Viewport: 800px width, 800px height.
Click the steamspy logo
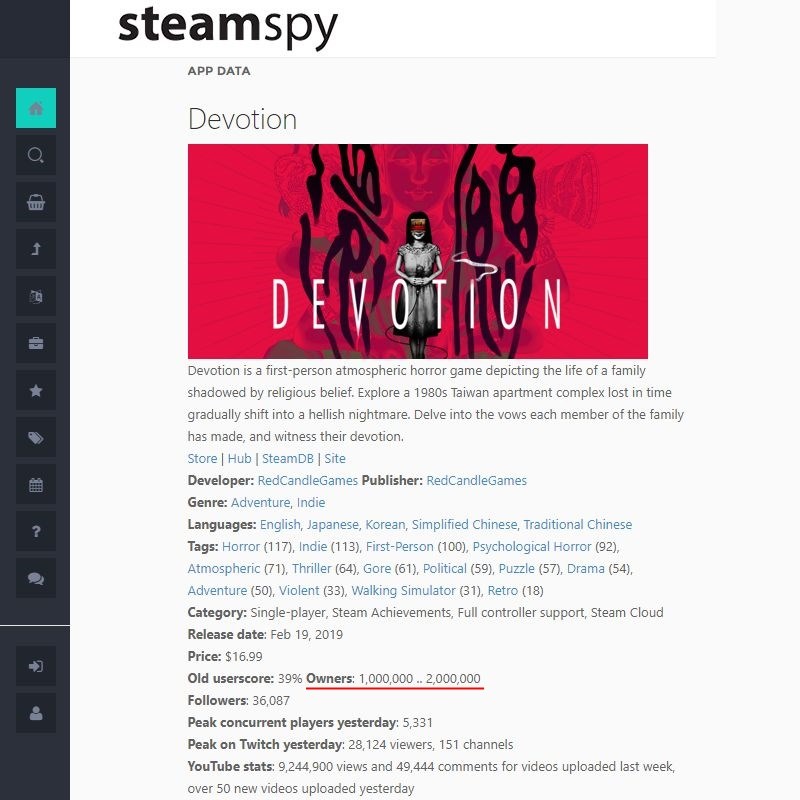tap(228, 27)
